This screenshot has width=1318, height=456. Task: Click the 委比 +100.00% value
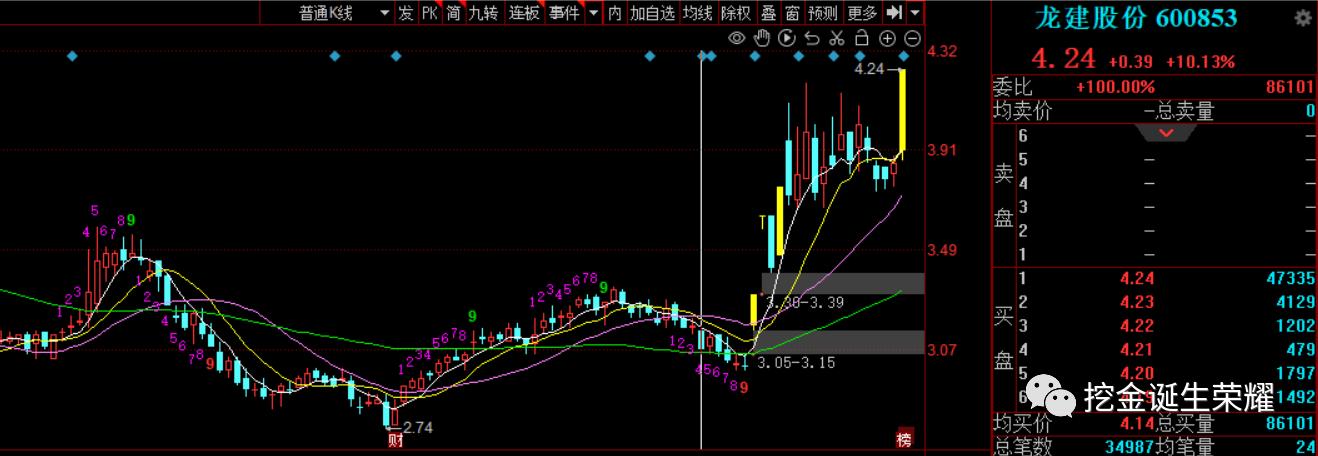[1115, 87]
